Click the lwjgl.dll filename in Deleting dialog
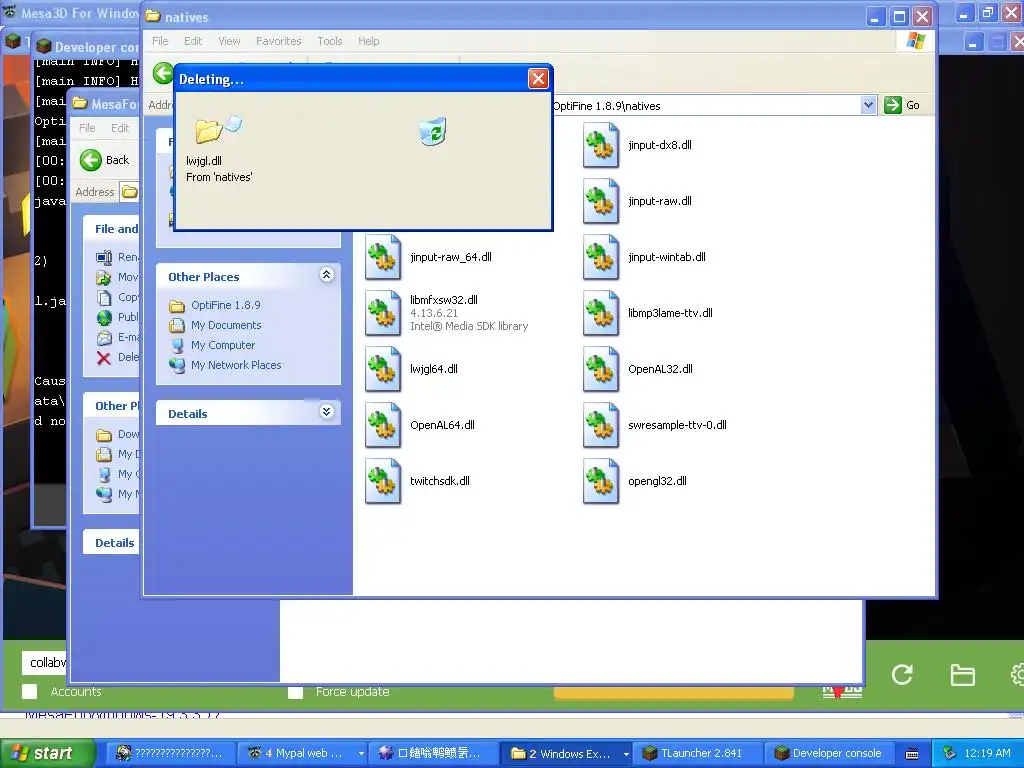The height and width of the screenshot is (768, 1024). tap(204, 161)
